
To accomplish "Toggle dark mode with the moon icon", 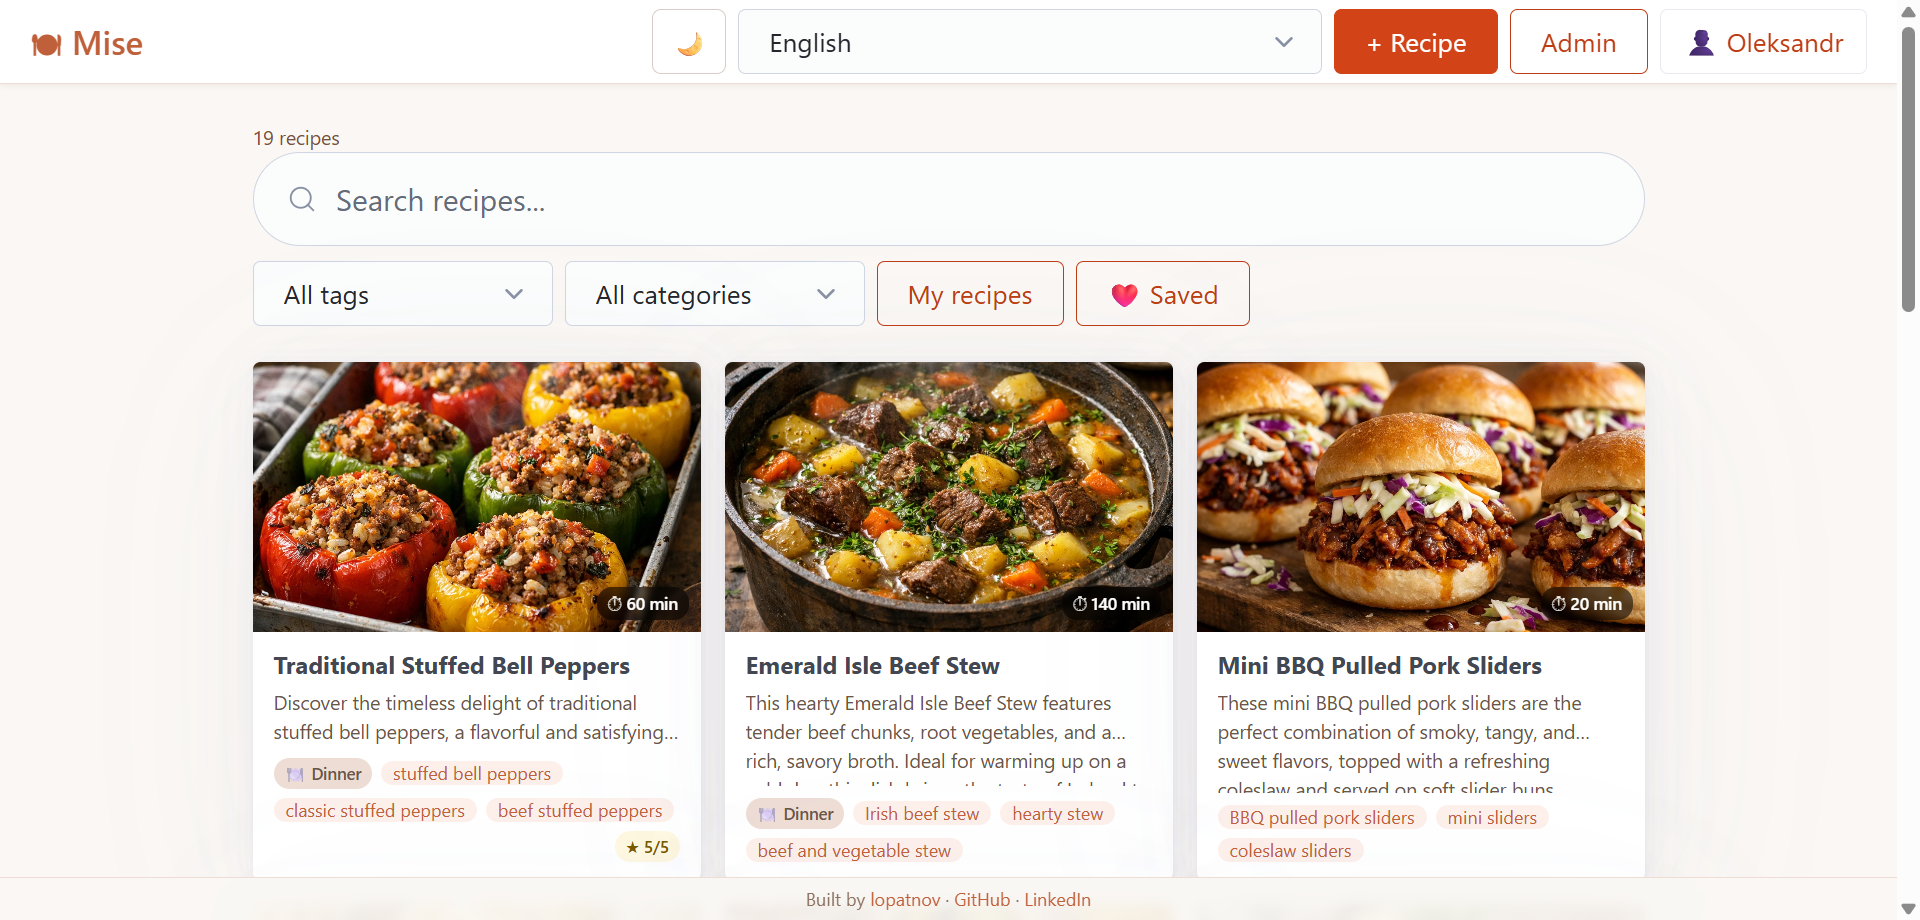I will (689, 43).
